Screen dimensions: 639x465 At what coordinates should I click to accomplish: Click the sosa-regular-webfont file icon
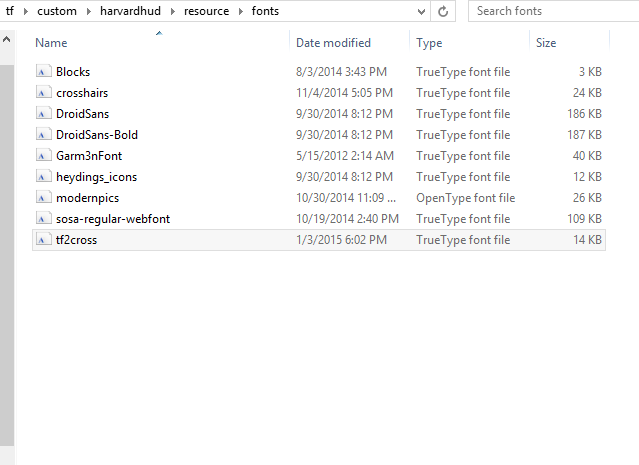pos(43,219)
